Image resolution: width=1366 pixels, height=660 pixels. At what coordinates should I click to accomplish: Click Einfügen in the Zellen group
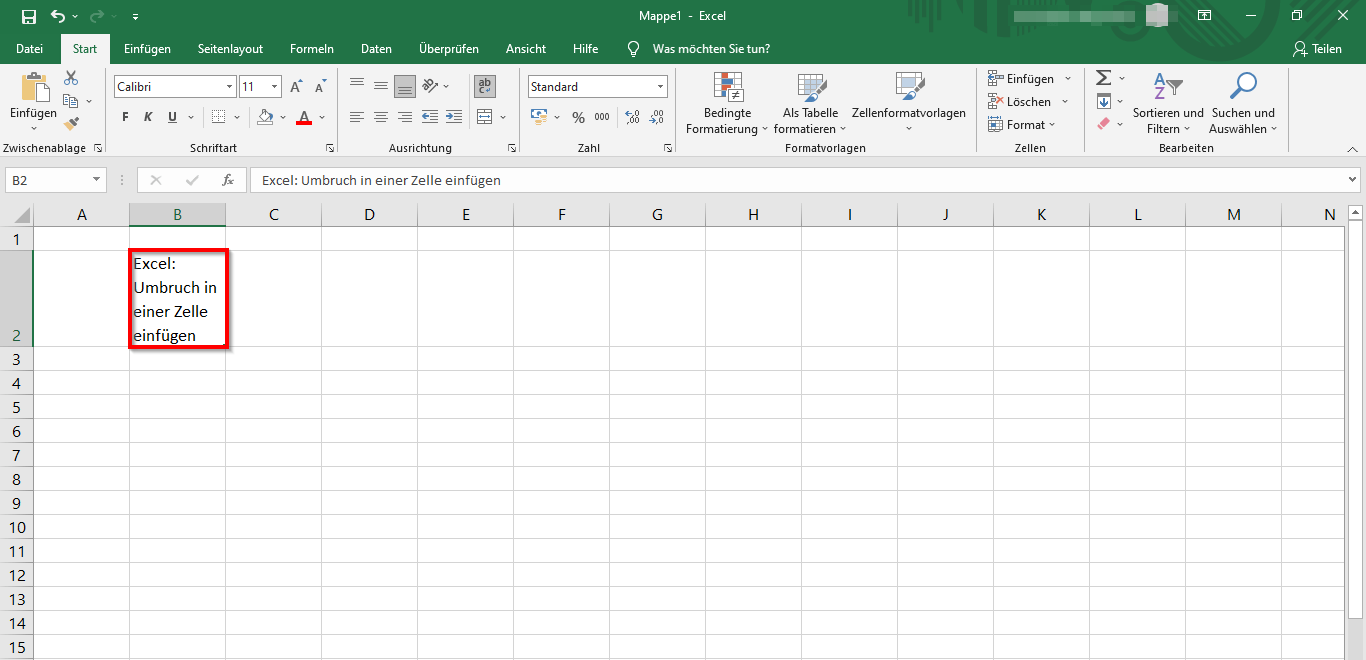pyautogui.click(x=1030, y=78)
